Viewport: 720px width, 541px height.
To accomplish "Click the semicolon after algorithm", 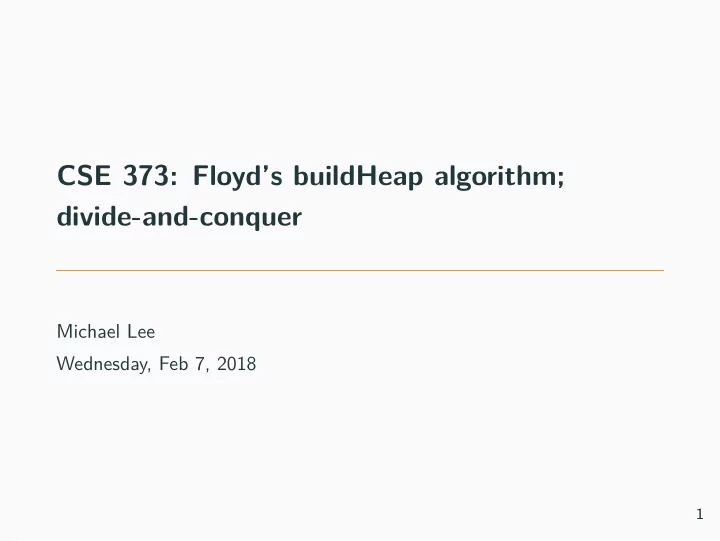I will (x=560, y=179).
